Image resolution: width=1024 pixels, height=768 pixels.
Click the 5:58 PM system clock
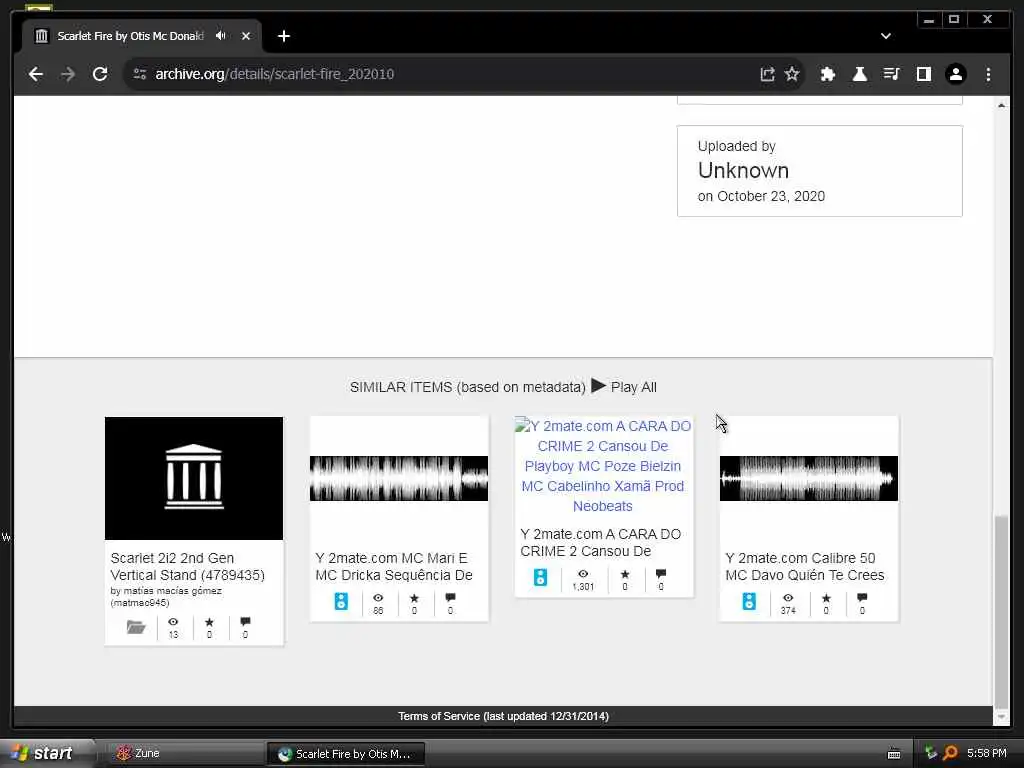987,754
